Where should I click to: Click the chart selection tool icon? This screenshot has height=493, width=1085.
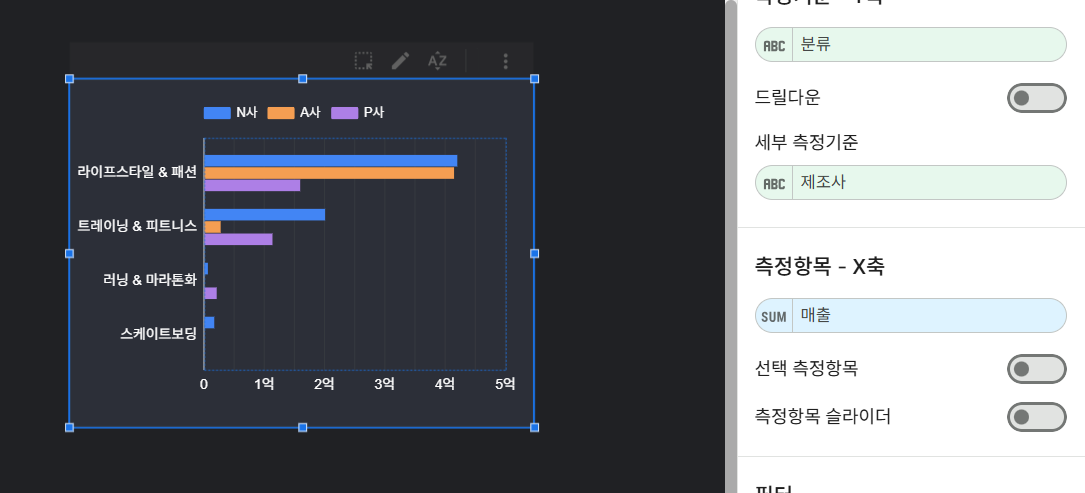(363, 61)
